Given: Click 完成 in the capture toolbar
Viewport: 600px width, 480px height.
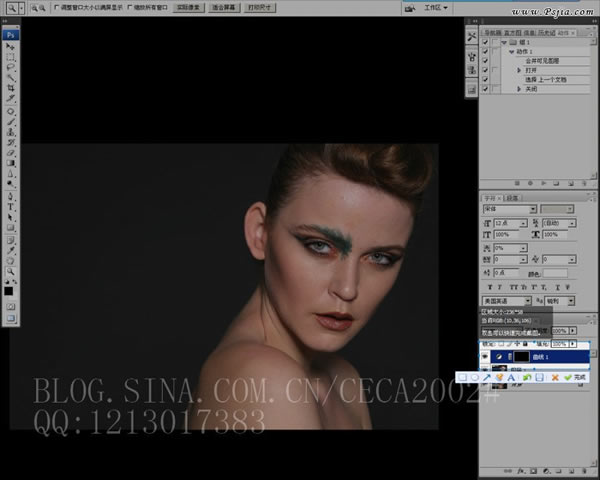Looking at the screenshot, I should click(x=576, y=377).
